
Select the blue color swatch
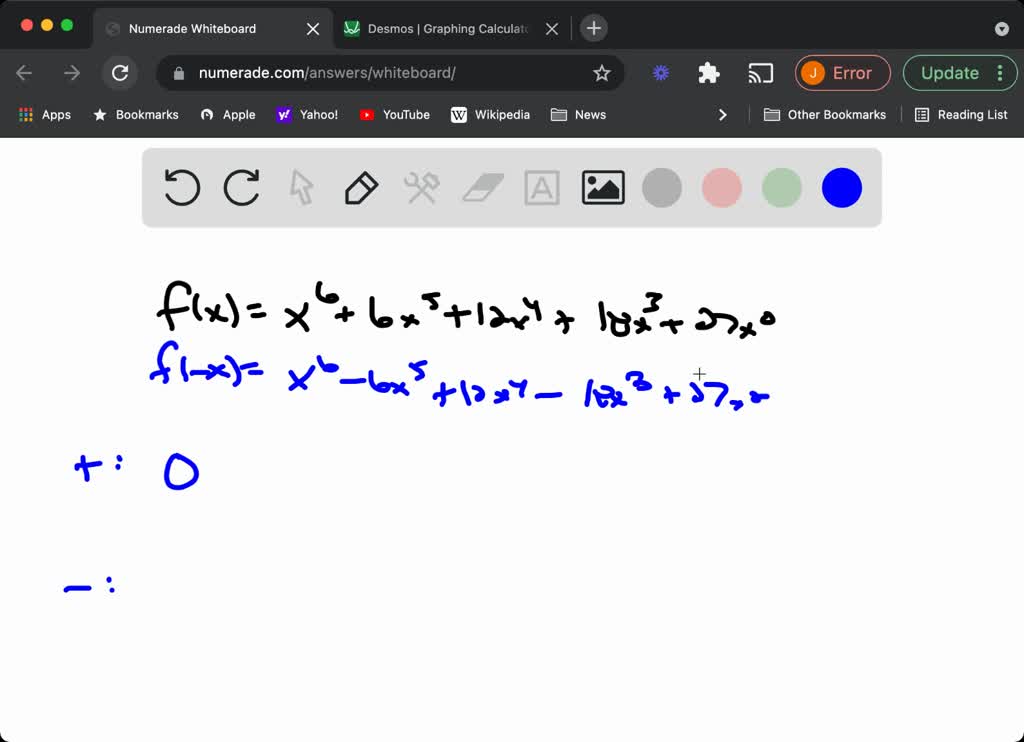pyautogui.click(x=841, y=187)
